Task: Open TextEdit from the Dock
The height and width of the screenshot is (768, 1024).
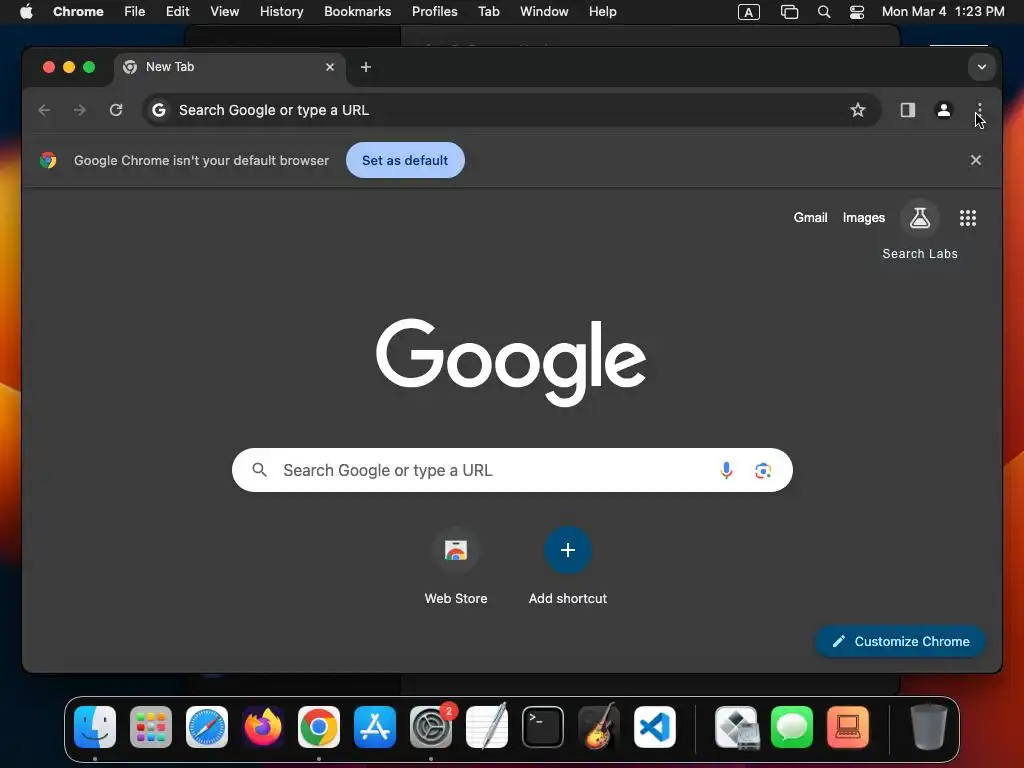Action: click(487, 727)
